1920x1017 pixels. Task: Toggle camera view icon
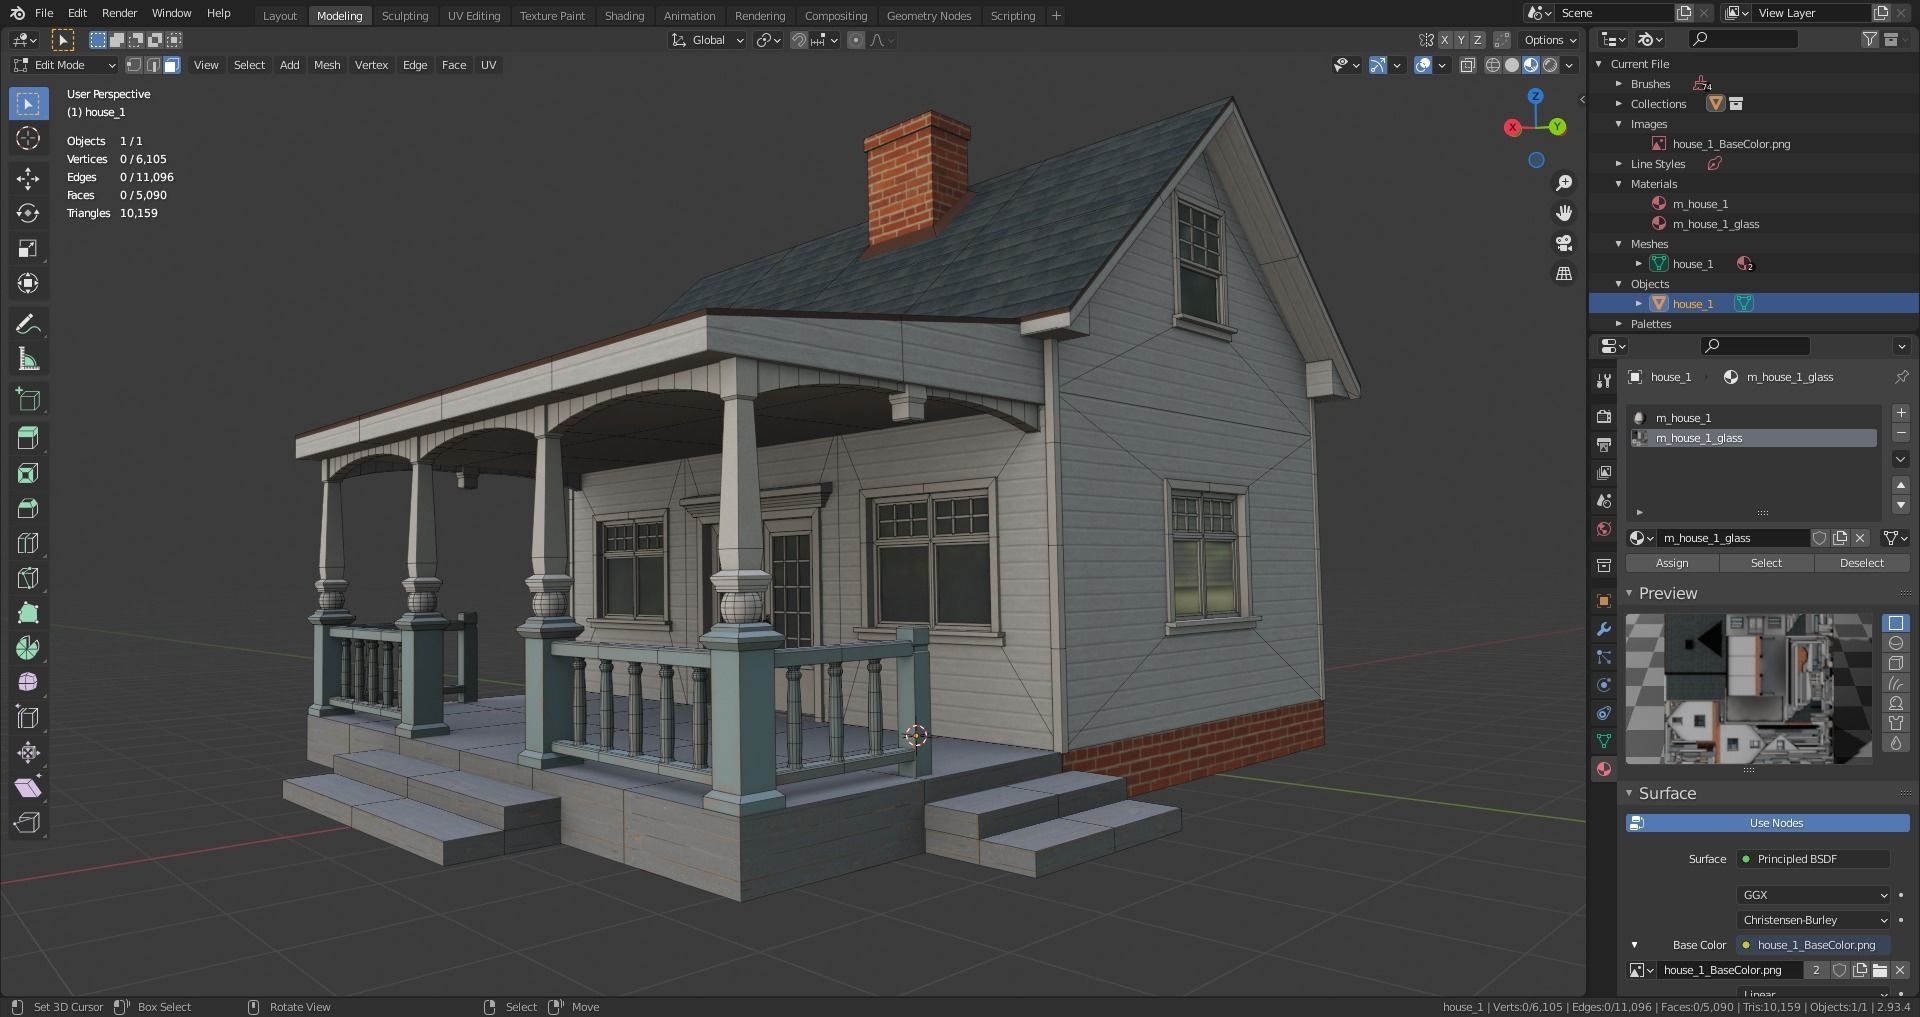[x=1564, y=243]
